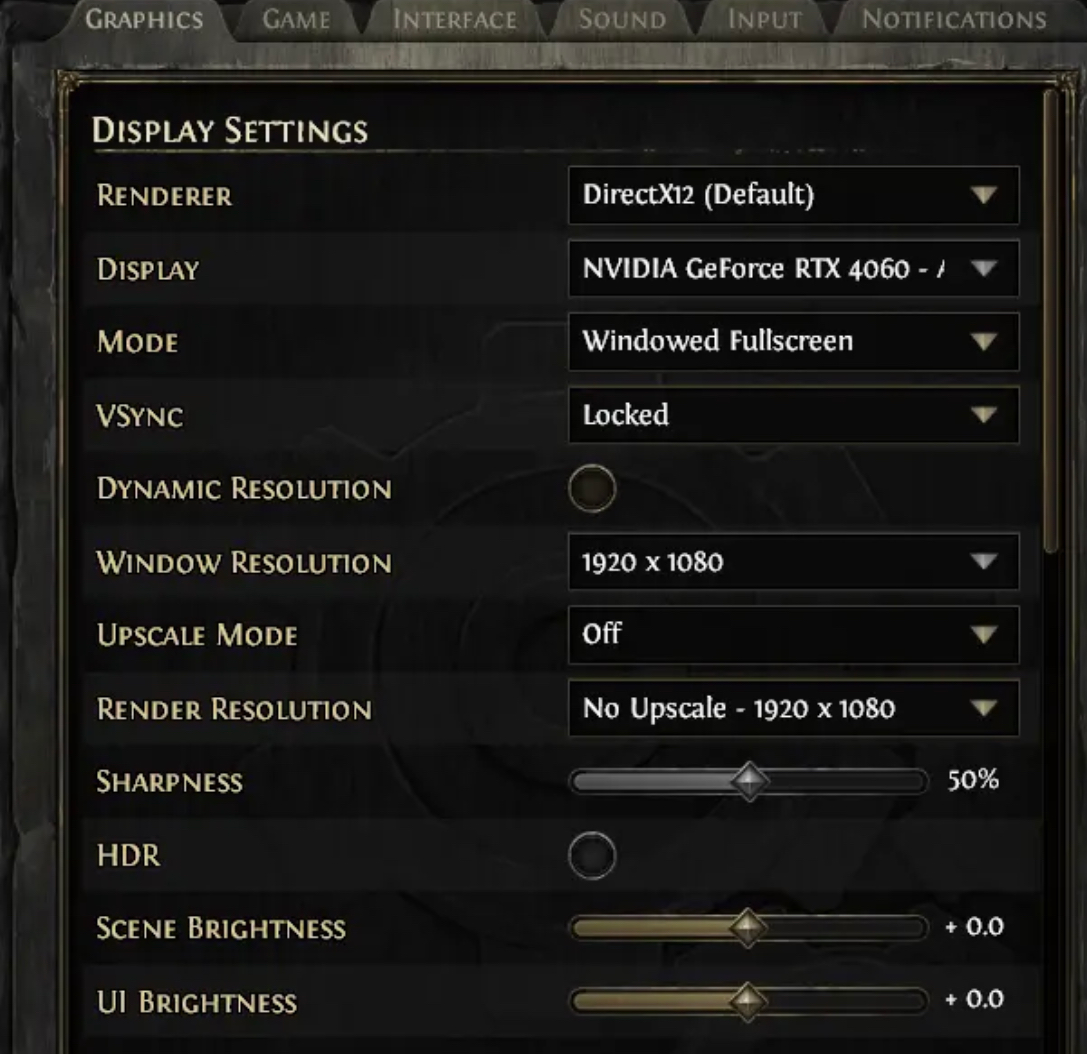Switch to the Sound tab
The image size is (1087, 1054).
point(622,19)
